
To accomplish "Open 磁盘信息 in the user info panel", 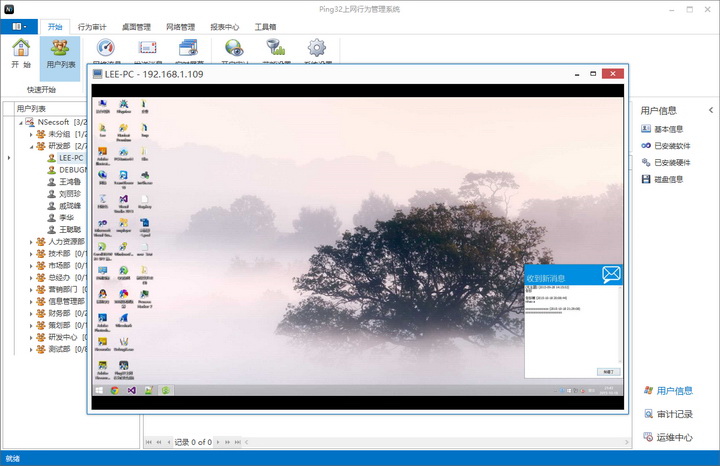I will coord(662,179).
